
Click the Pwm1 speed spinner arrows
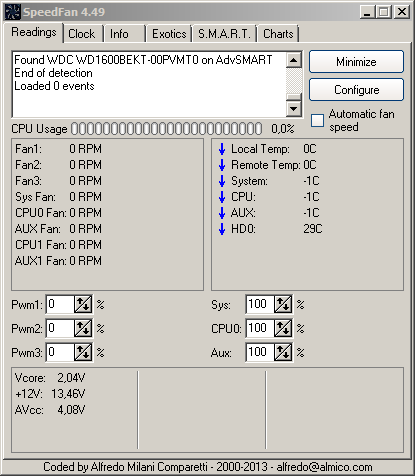pyautogui.click(x=83, y=304)
